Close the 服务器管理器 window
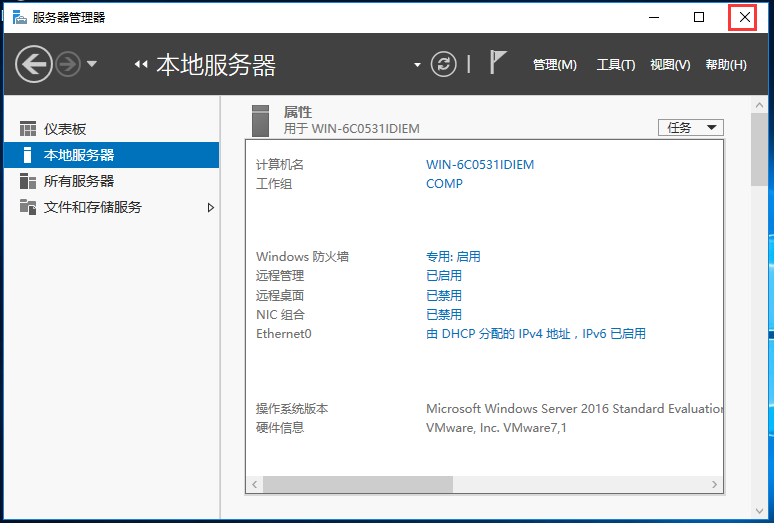 pos(744,17)
